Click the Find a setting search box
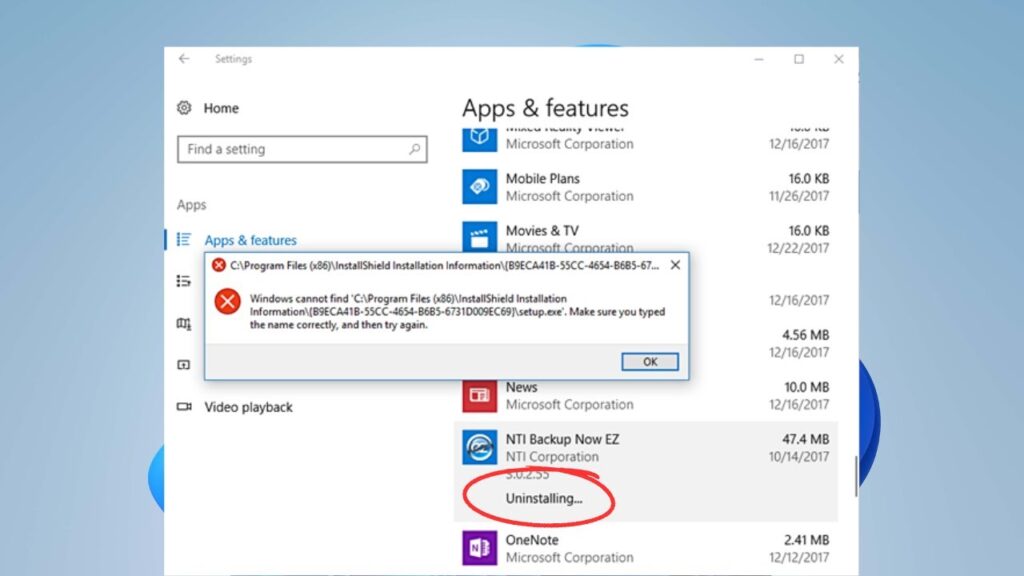 click(300, 148)
